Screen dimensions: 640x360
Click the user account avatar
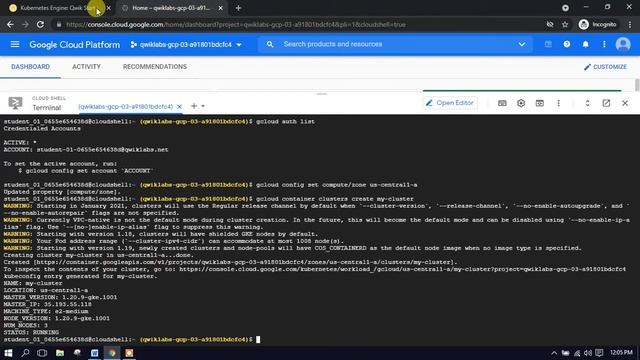(623, 44)
